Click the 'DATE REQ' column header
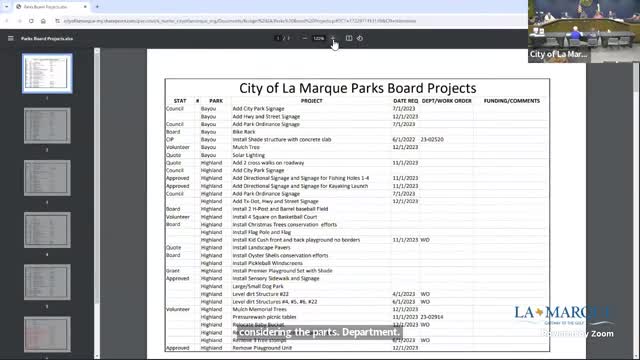 [x=406, y=101]
